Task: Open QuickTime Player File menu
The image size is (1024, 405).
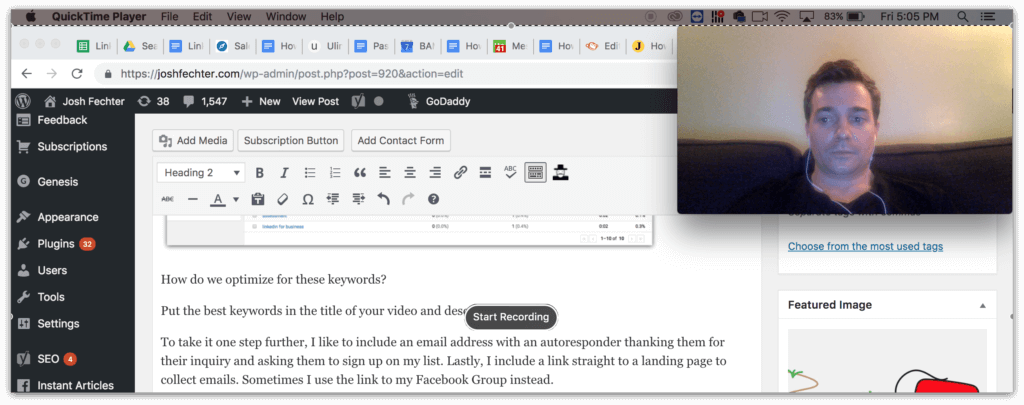Action: pos(169,16)
